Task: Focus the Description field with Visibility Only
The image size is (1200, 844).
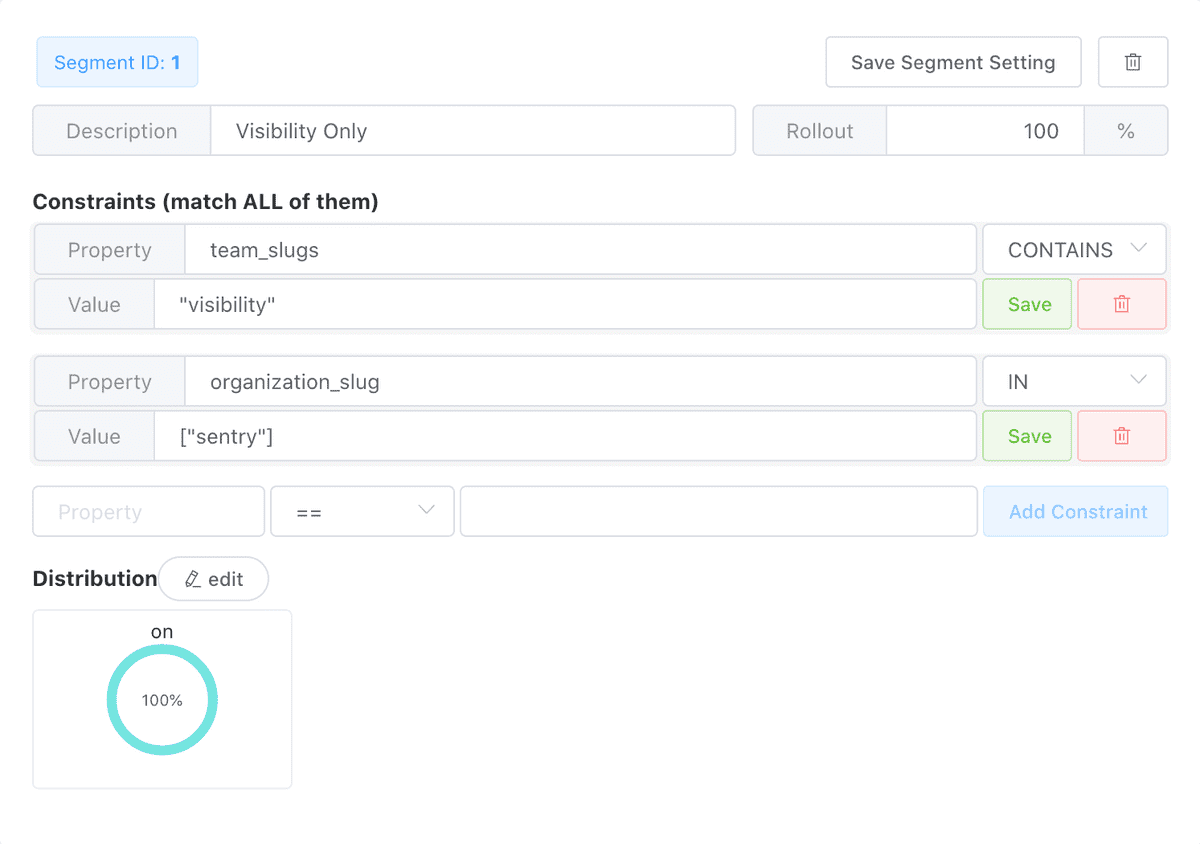Action: [x=473, y=131]
